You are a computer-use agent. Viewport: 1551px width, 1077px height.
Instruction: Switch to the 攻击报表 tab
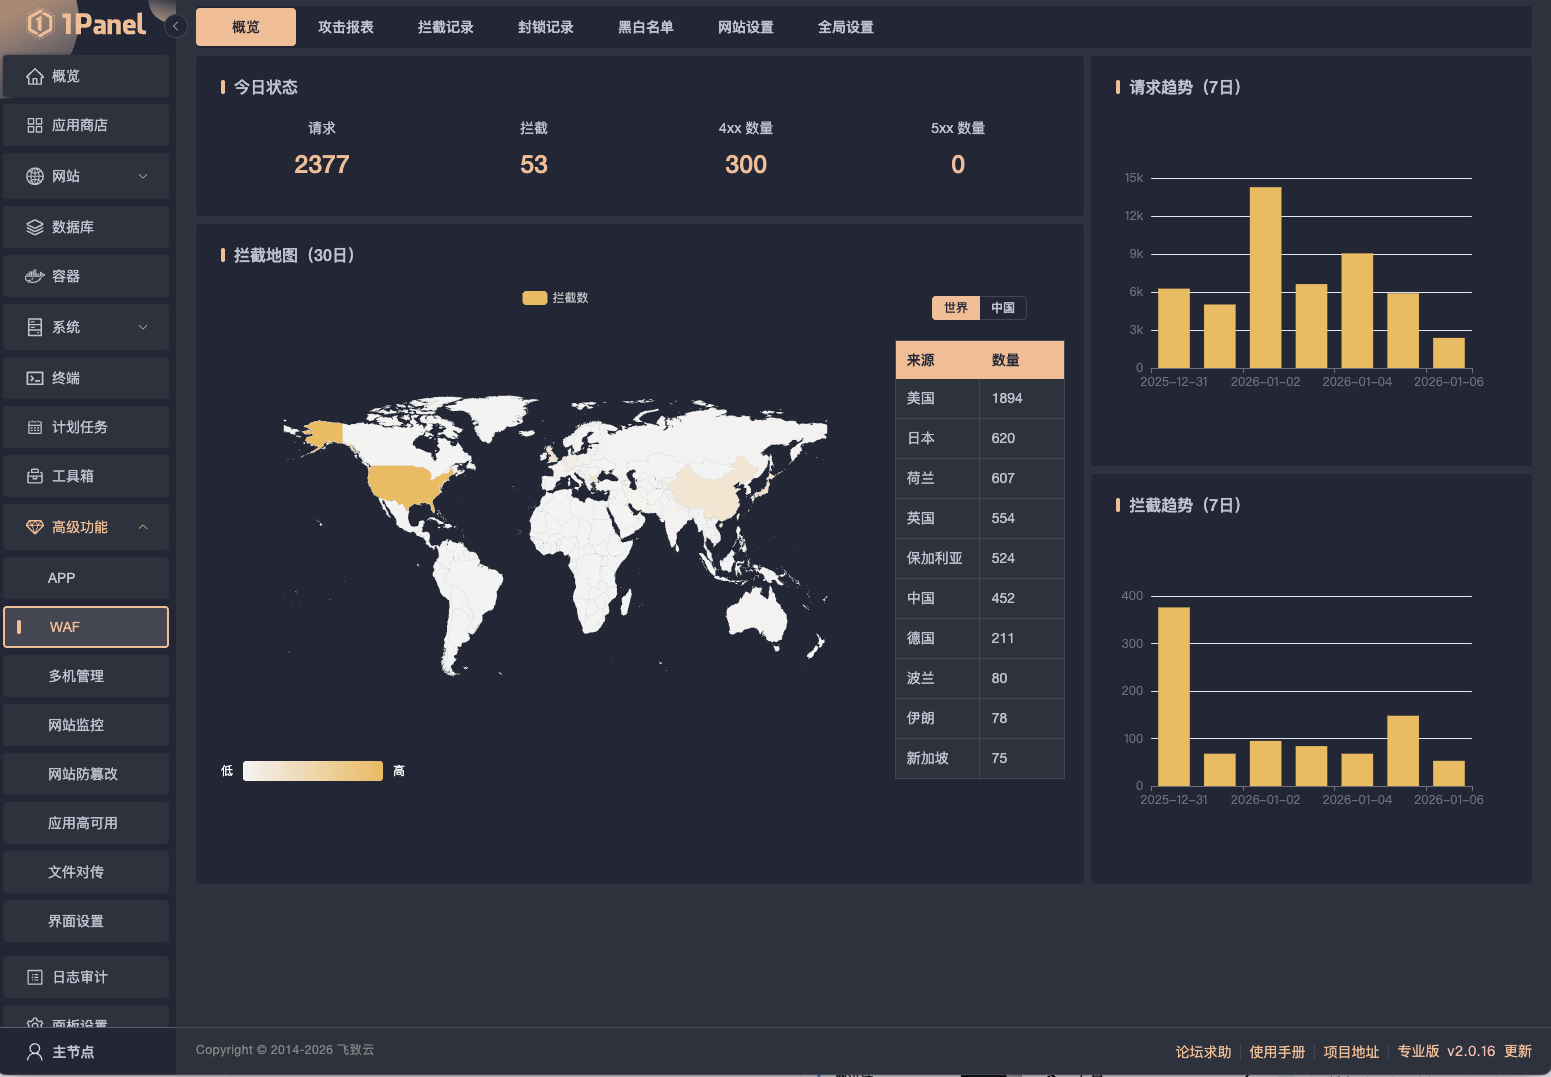click(x=345, y=27)
